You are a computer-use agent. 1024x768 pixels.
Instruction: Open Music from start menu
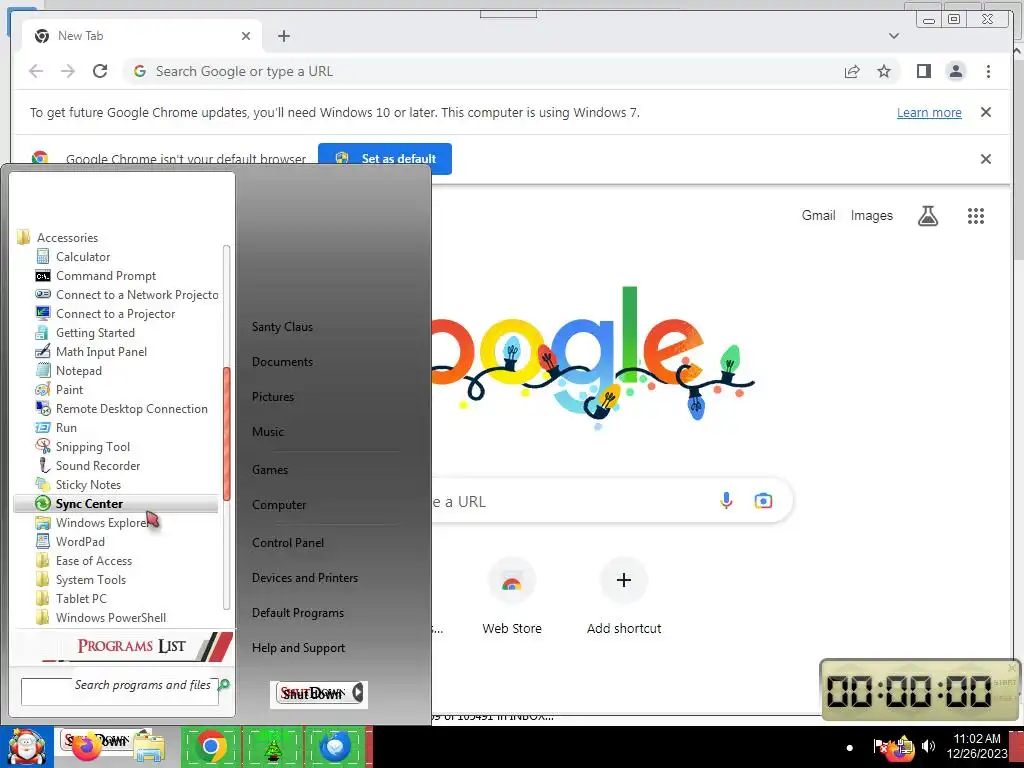pos(268,432)
